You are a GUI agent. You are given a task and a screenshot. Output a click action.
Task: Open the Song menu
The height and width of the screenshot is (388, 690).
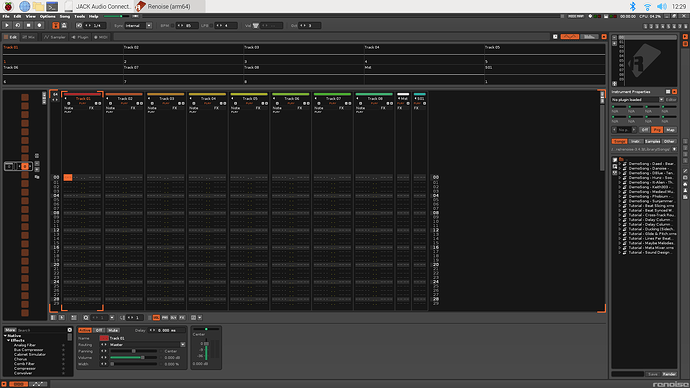pyautogui.click(x=65, y=16)
